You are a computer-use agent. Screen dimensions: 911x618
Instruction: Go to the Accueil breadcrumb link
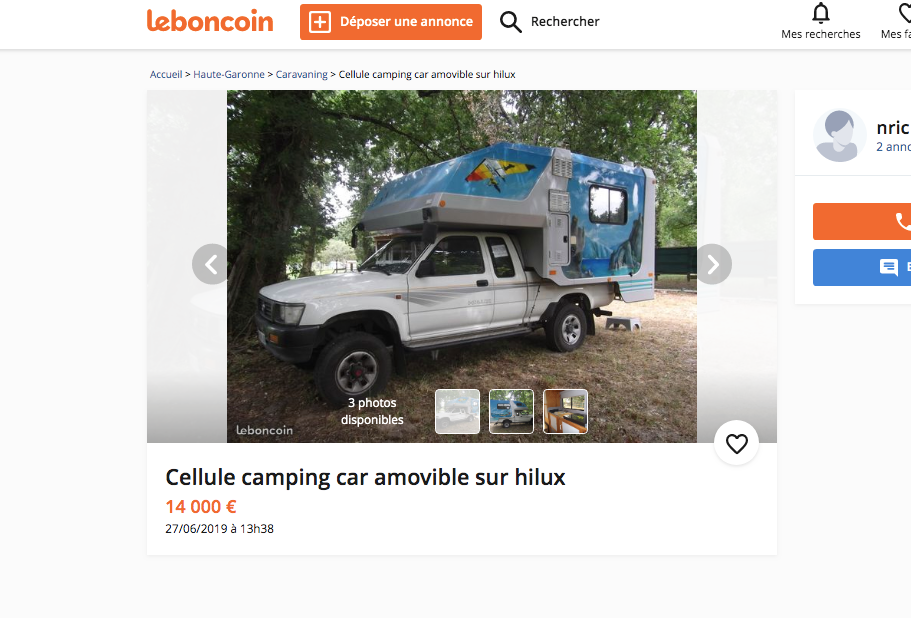166,74
